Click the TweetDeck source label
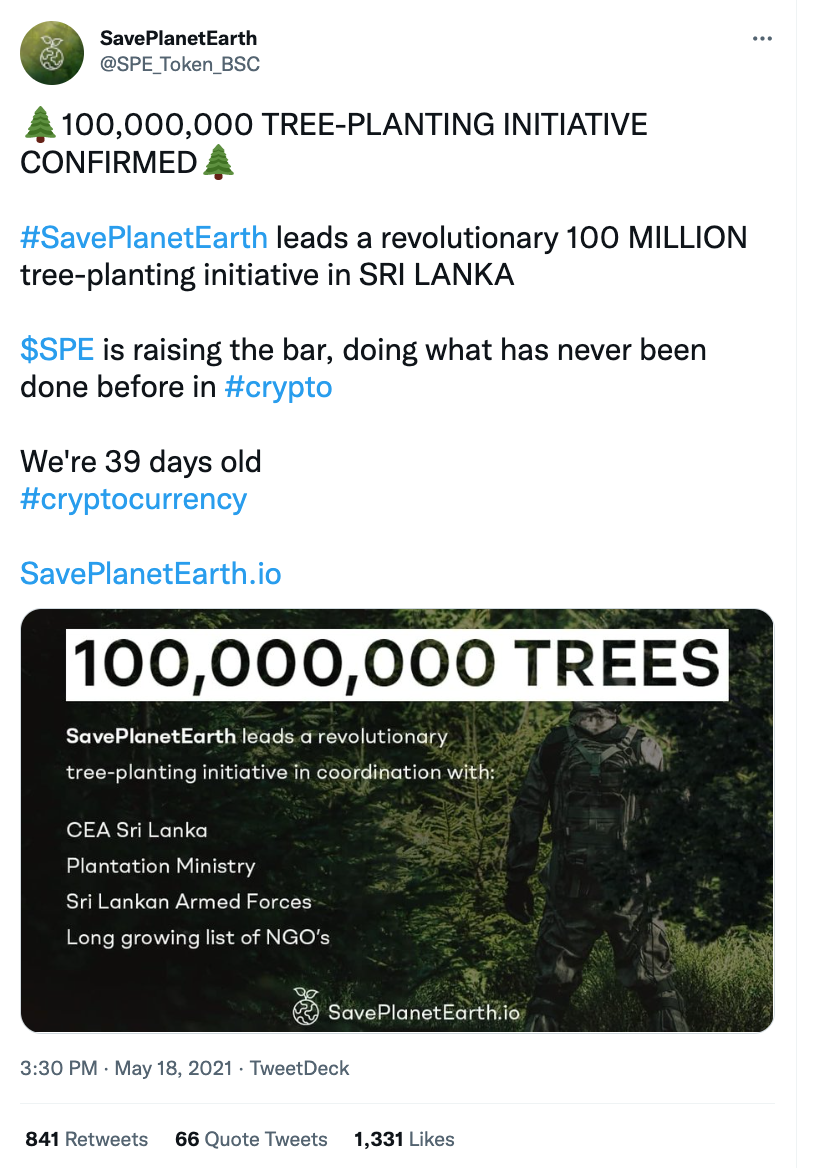 pos(299,1069)
